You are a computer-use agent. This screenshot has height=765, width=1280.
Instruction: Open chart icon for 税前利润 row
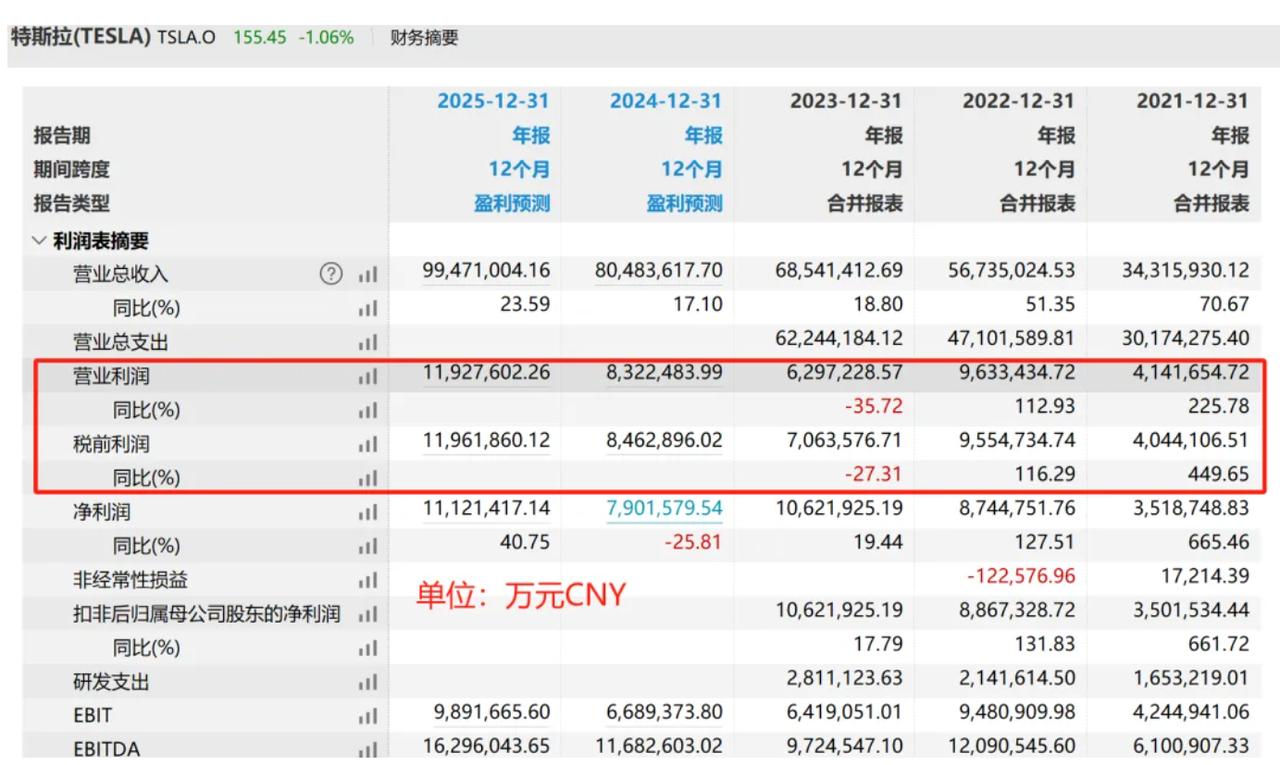pos(368,444)
